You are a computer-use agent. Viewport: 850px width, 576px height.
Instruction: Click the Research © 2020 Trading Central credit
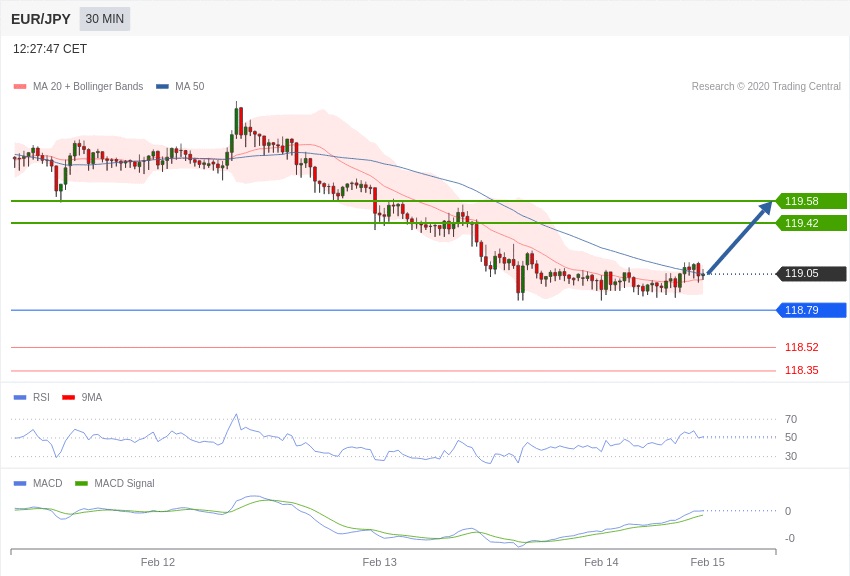pyautogui.click(x=766, y=87)
